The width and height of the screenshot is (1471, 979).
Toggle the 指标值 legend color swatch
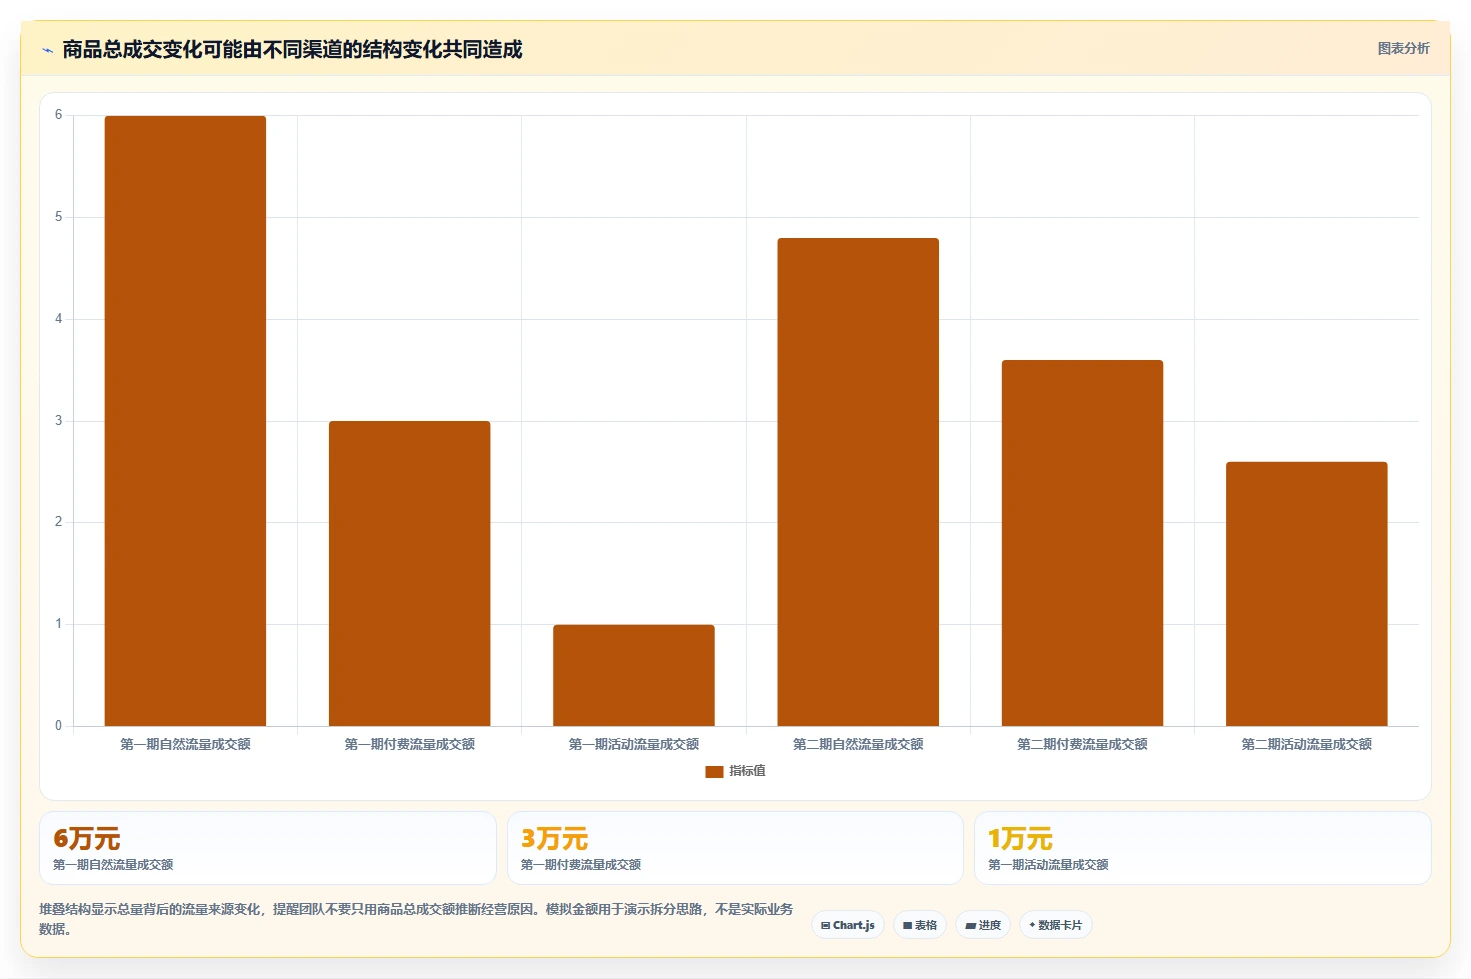tap(714, 771)
